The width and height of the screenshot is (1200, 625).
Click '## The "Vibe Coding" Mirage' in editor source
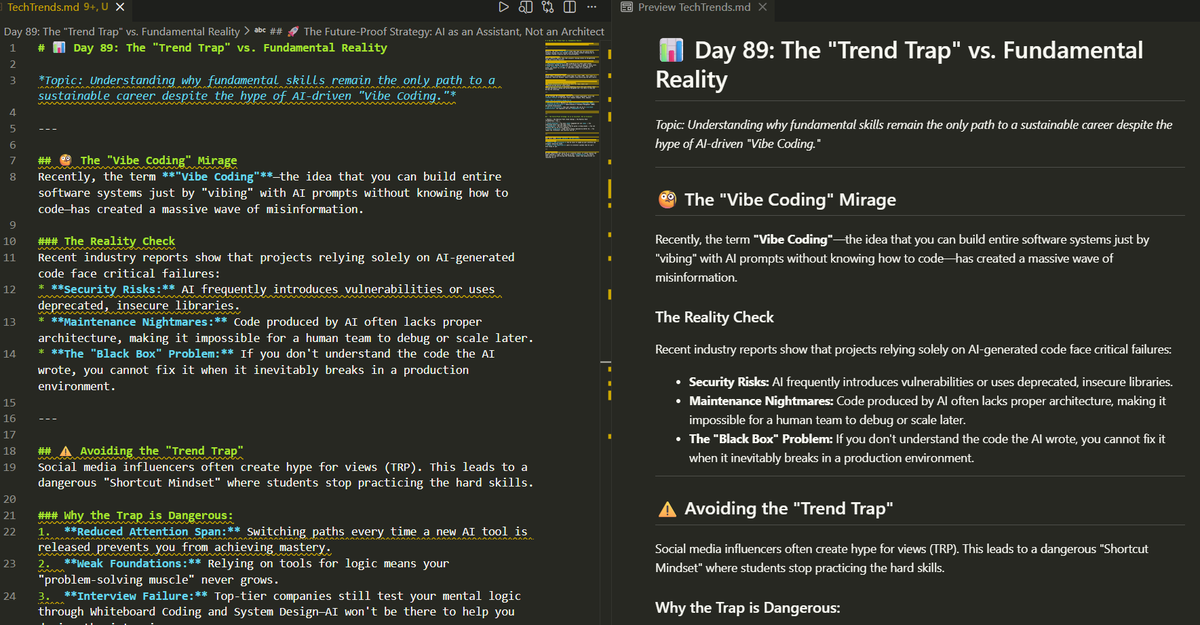137,160
